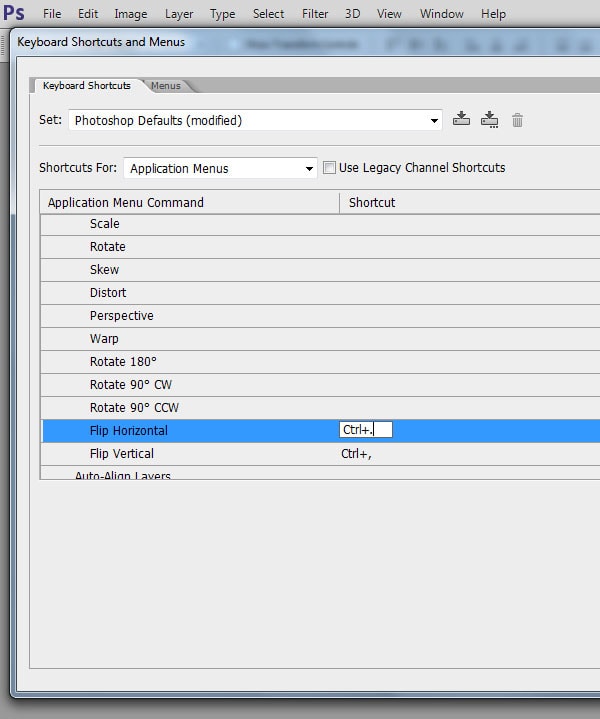Open the Image menu
This screenshot has width=600, height=719.
(131, 14)
